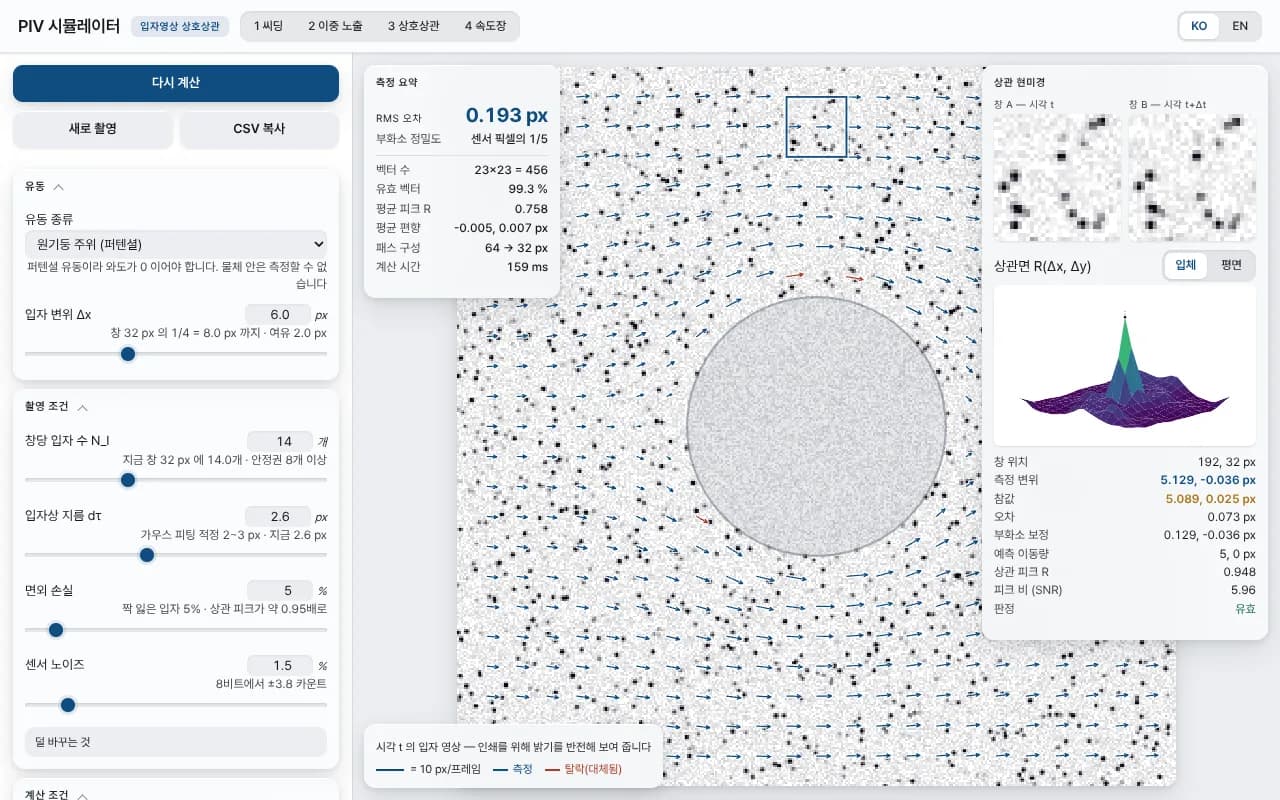The image size is (1280, 800).
Task: Toggle the 계산 조건 section chevron
Action: point(83,796)
